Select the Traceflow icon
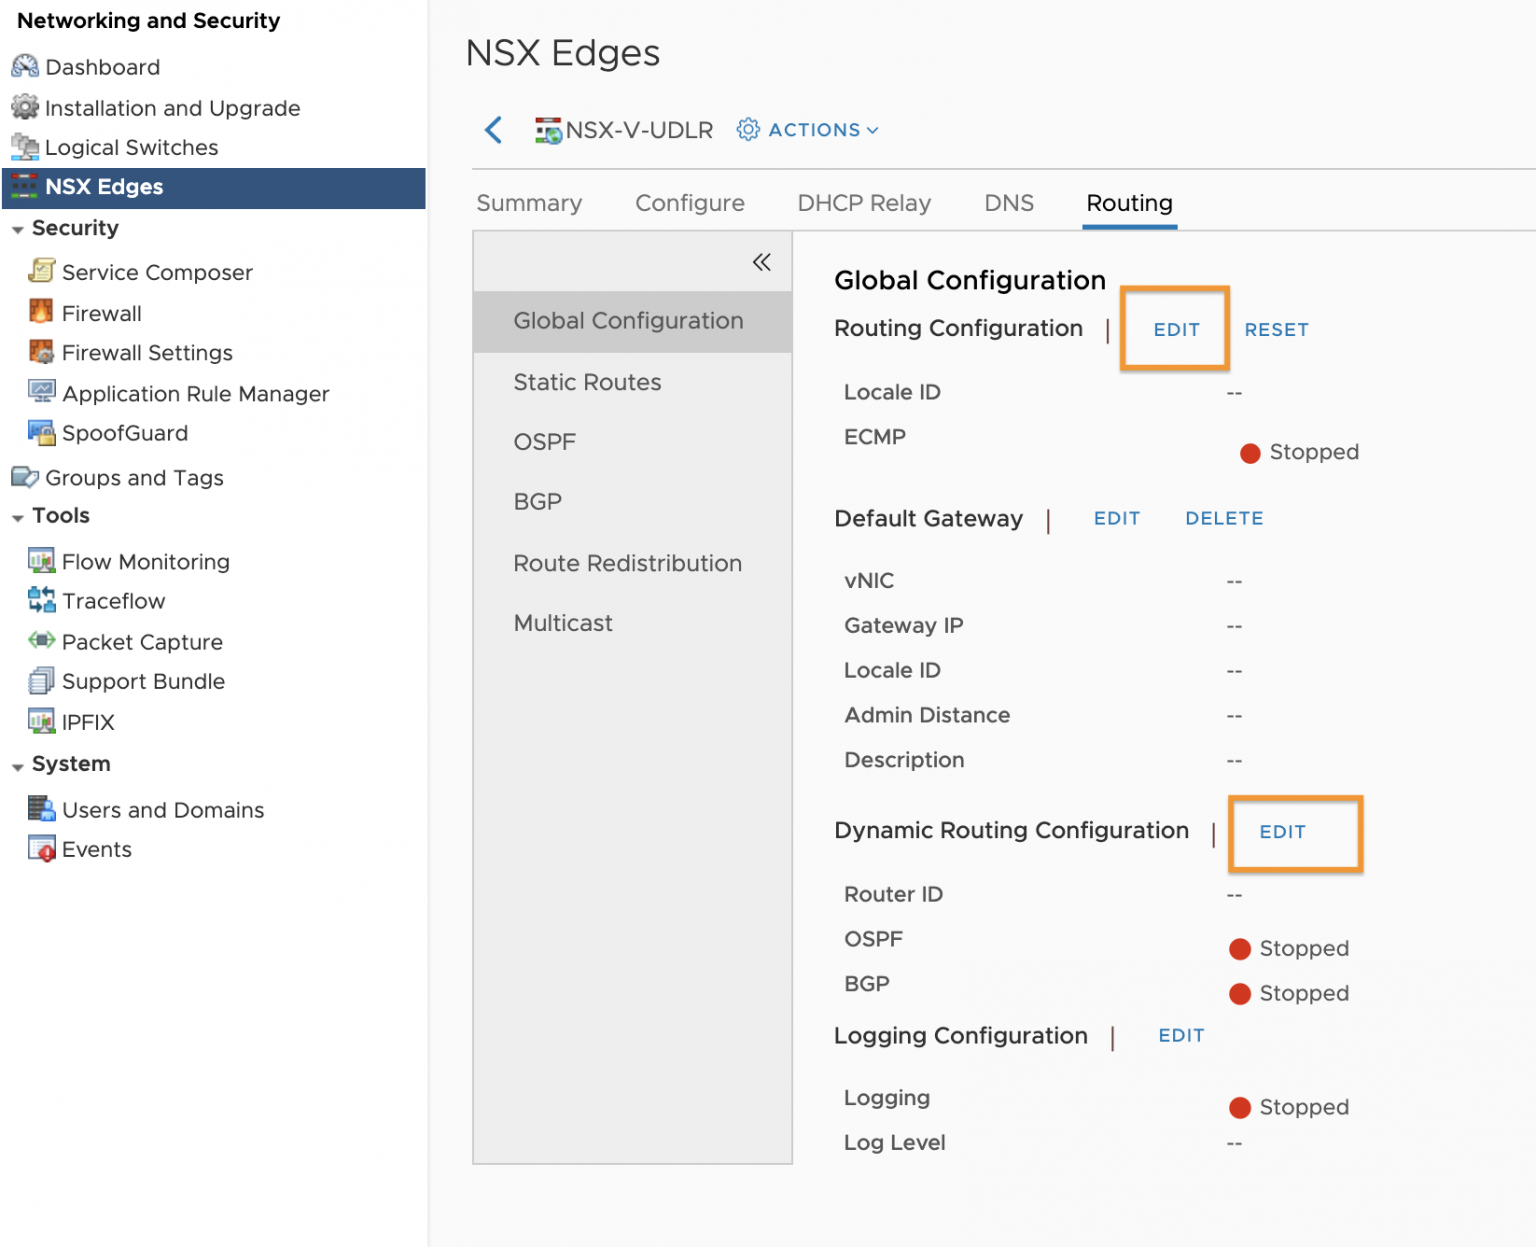Screen dimensions: 1536x1247 (x=41, y=601)
